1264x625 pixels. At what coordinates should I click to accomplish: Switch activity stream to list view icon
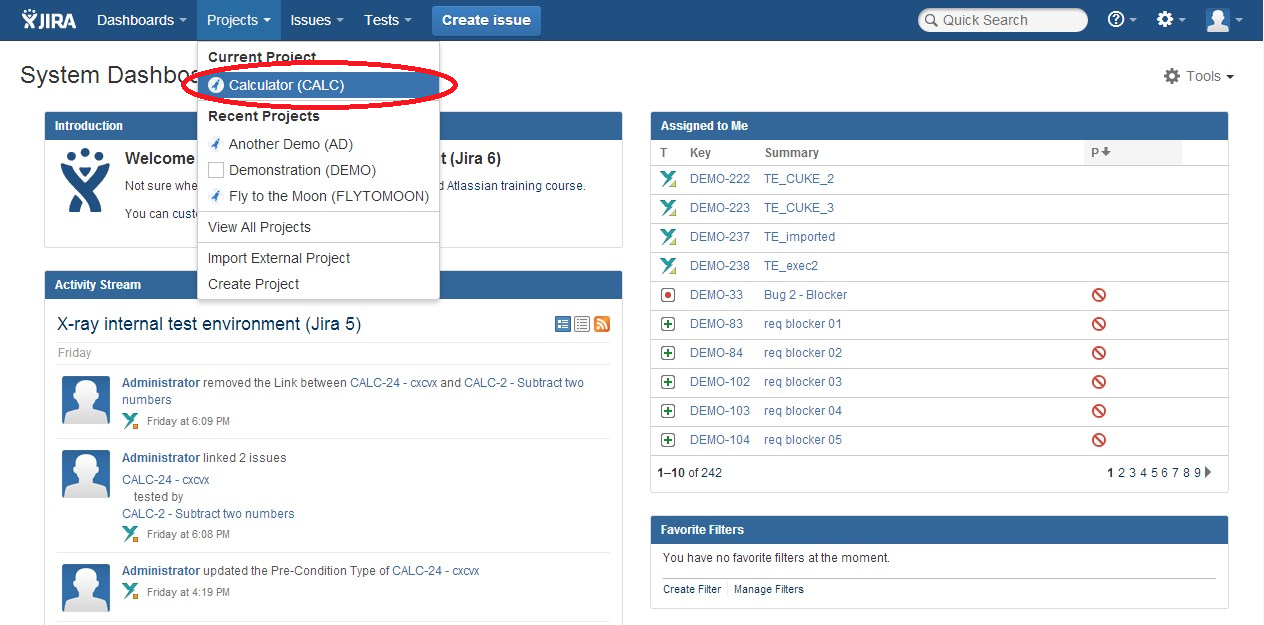pos(582,324)
